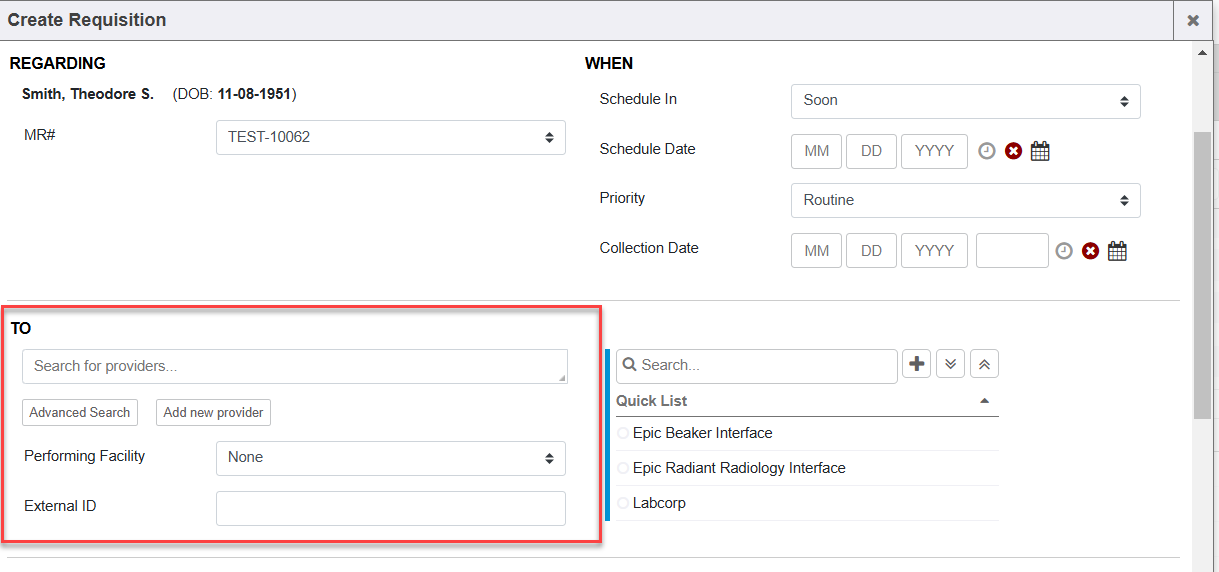Open the MR# dropdown
Viewport: 1219px width, 572px height.
point(390,138)
